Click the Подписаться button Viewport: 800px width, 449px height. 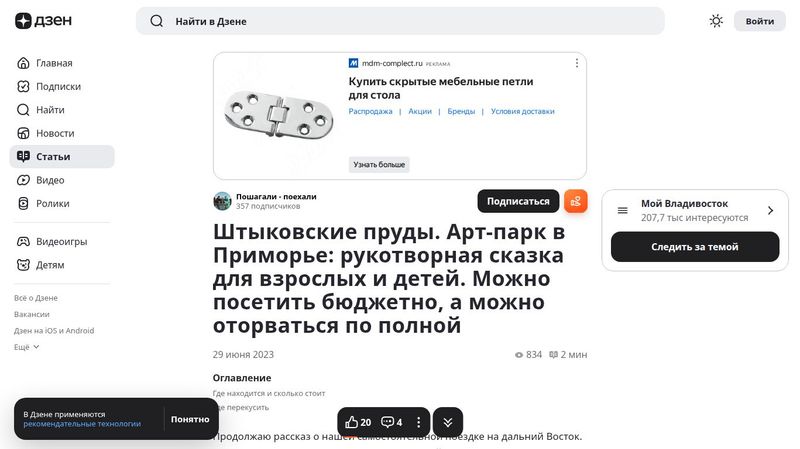(x=518, y=202)
